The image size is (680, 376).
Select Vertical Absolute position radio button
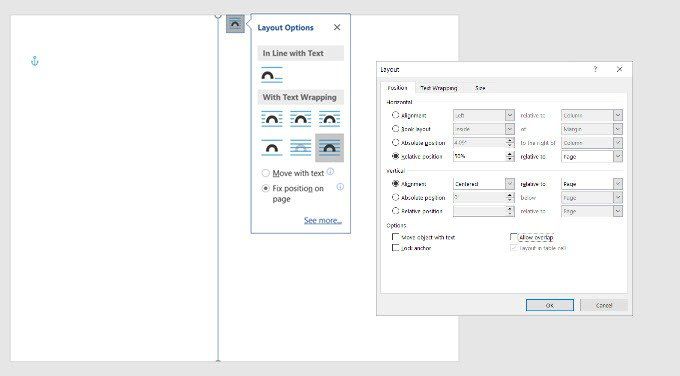point(395,197)
